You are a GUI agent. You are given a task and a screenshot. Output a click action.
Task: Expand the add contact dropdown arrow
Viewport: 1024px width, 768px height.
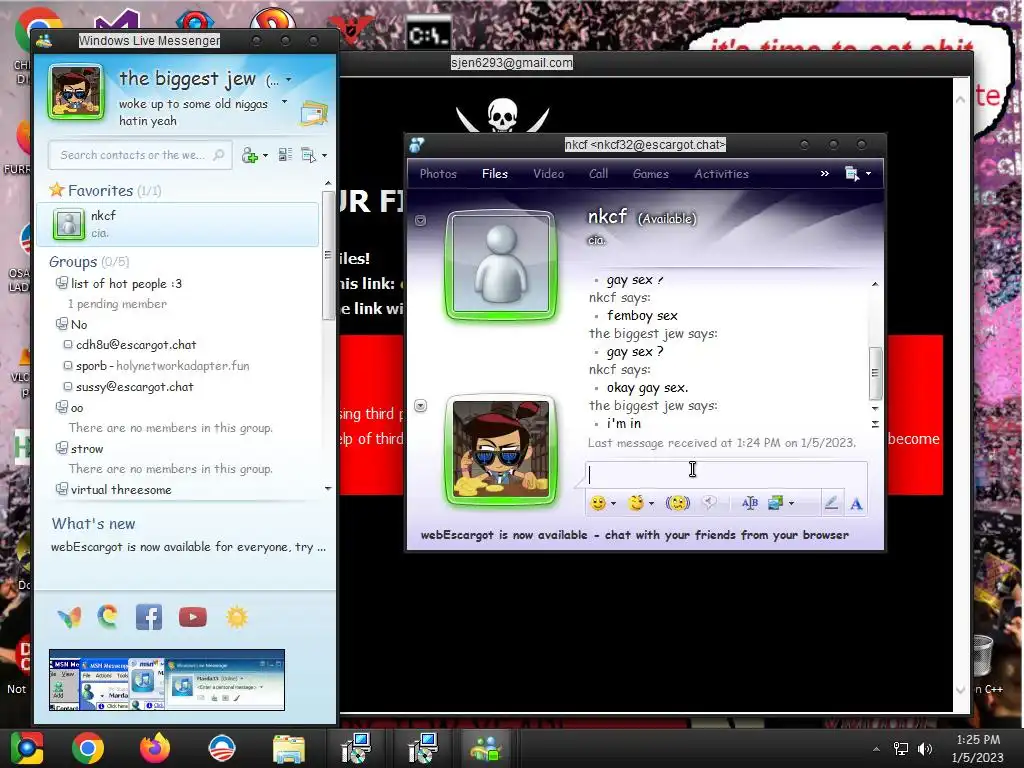click(265, 155)
